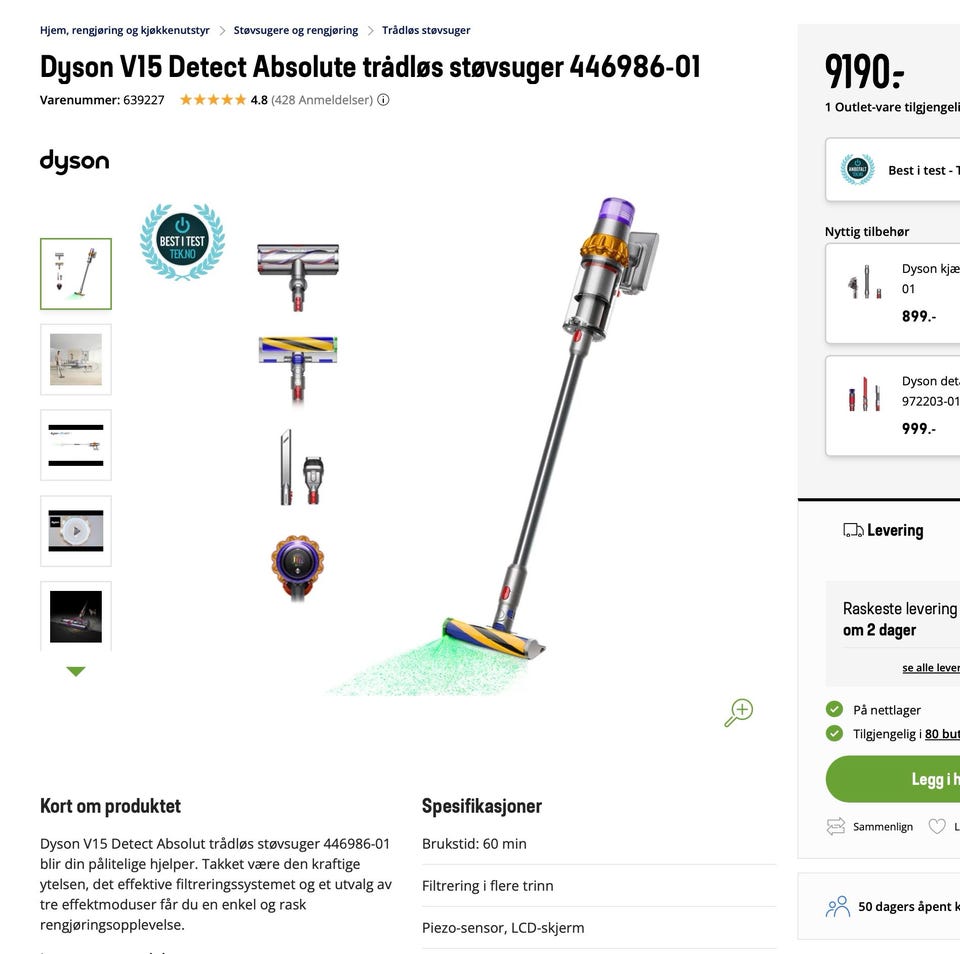
Task: Open the 428 Anmeldelser reviews link
Action: pyautogui.click(x=322, y=100)
